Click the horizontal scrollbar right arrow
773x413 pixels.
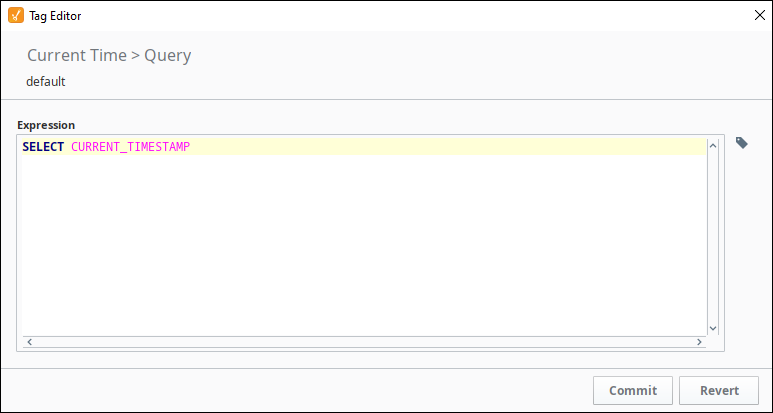click(x=699, y=342)
